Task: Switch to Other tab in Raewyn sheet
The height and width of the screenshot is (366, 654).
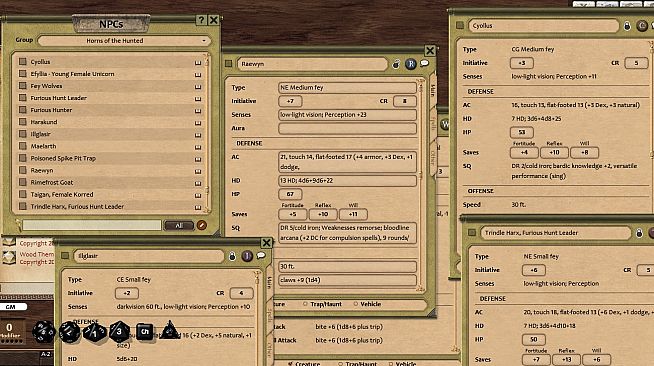Action: point(433,158)
